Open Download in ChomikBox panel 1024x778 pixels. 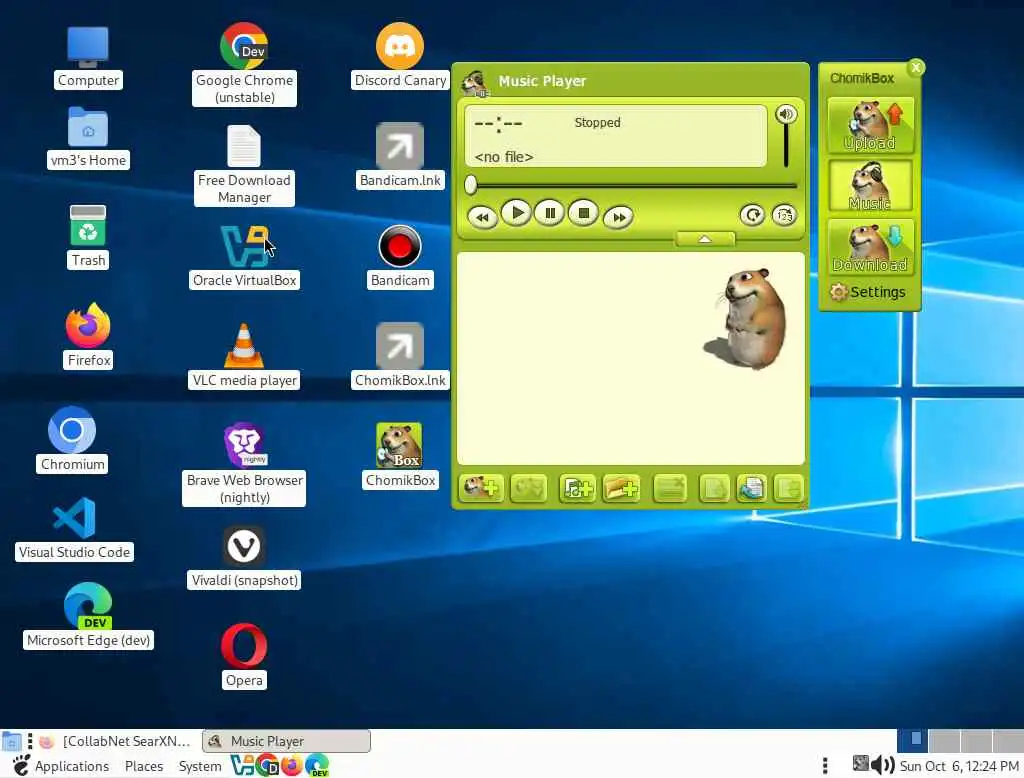pyautogui.click(x=870, y=246)
